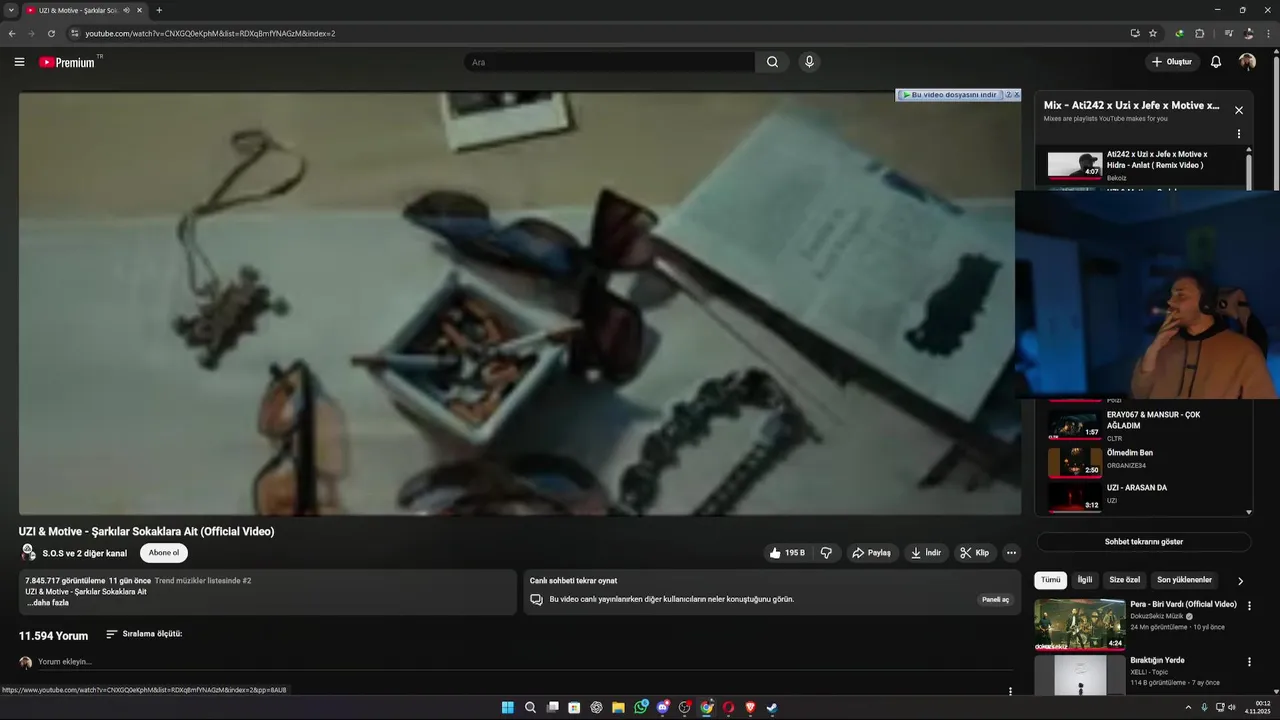Click the Yorum ekleyin comment field

click(x=525, y=662)
